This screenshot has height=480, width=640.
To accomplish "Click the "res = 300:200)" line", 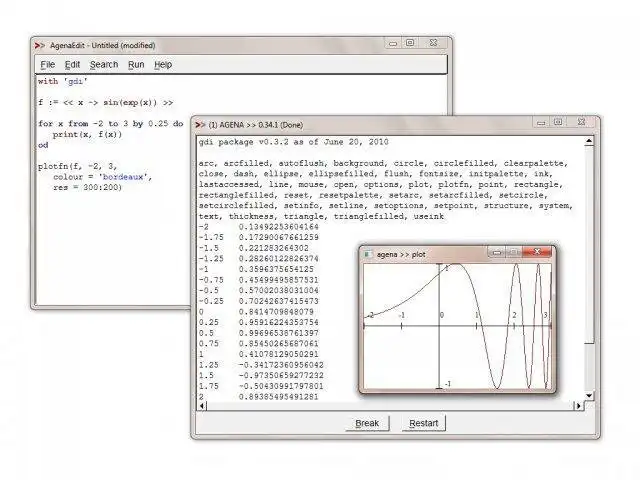I will [87, 187].
